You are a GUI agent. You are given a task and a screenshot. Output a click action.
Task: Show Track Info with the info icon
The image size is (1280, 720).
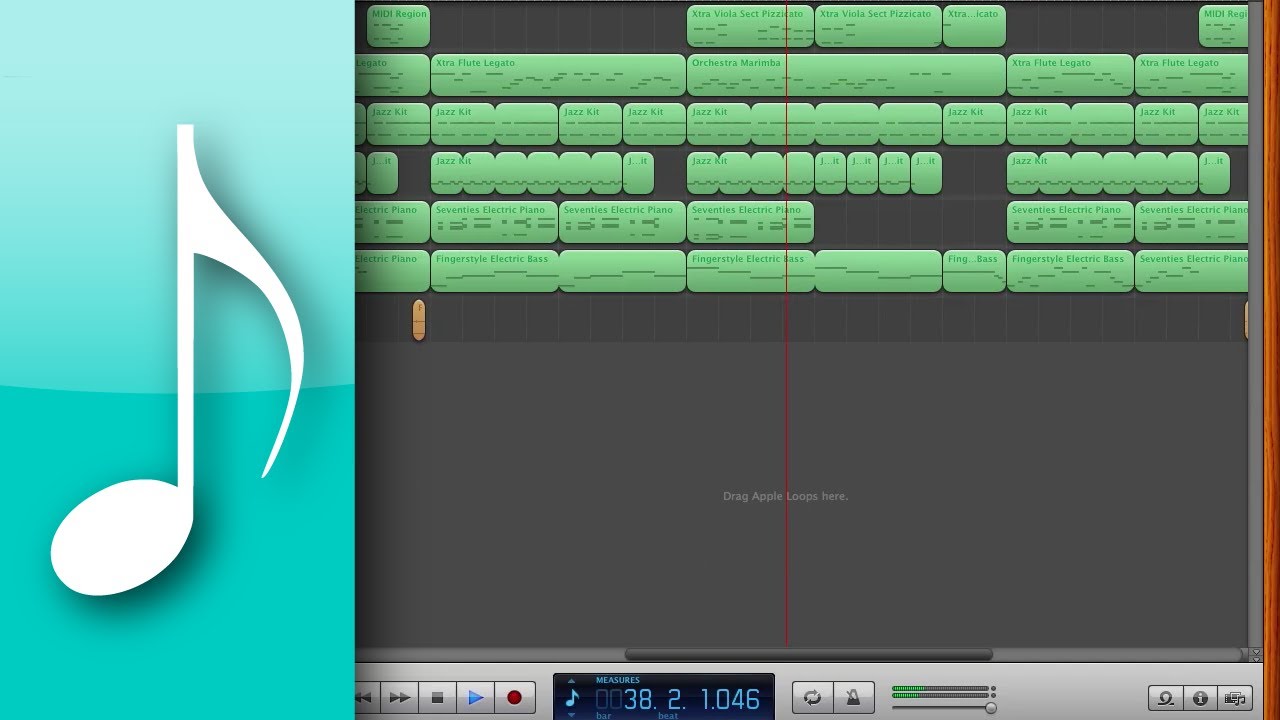point(1201,698)
